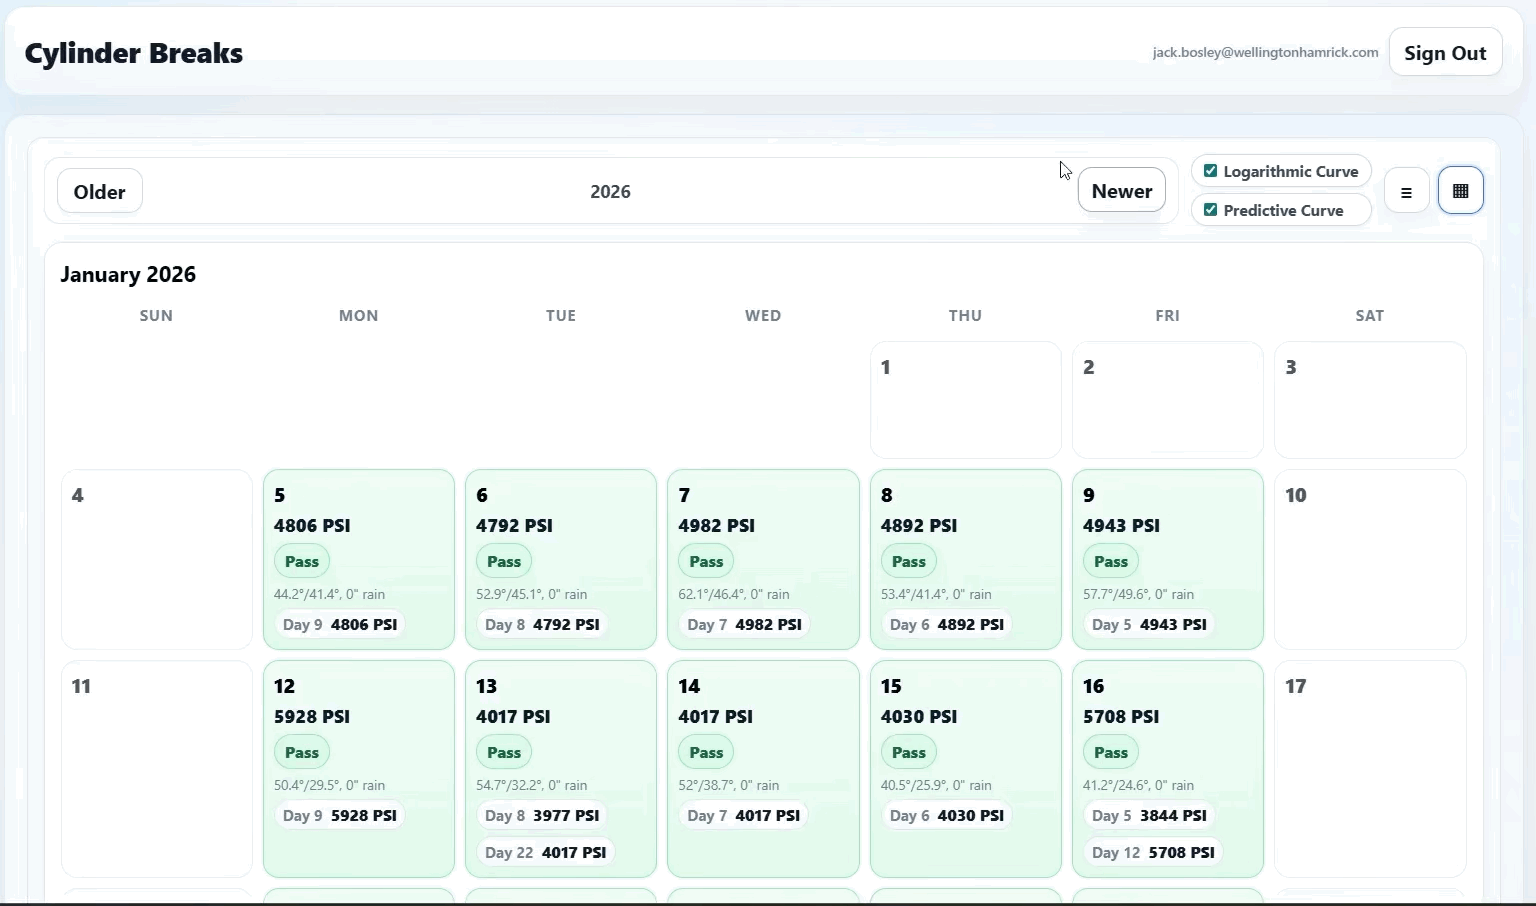1536x906 pixels.
Task: Click the Pass badge on January 16
Action: pyautogui.click(x=1111, y=752)
